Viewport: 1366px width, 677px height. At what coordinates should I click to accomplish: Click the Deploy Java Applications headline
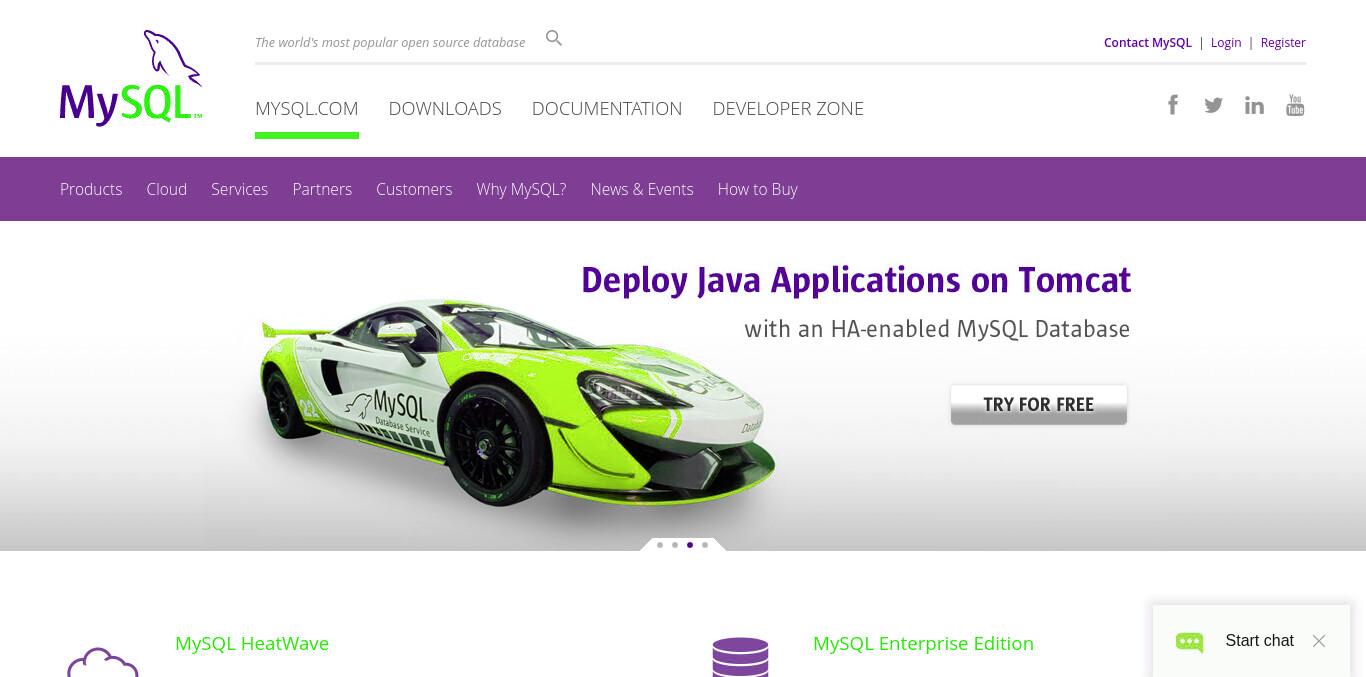(856, 280)
